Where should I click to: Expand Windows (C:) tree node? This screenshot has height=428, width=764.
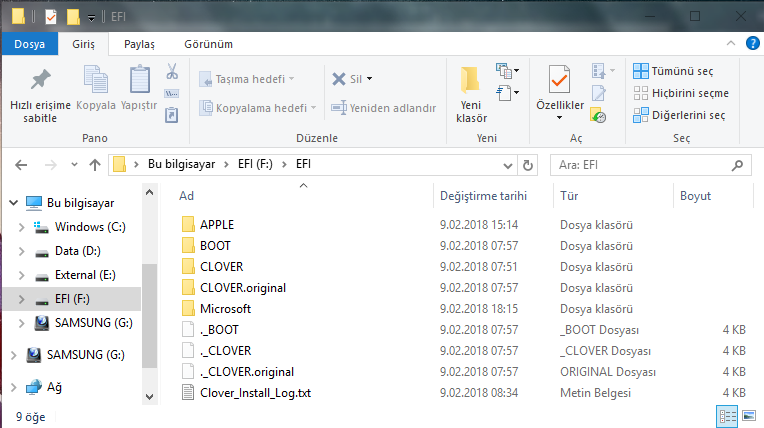point(21,227)
